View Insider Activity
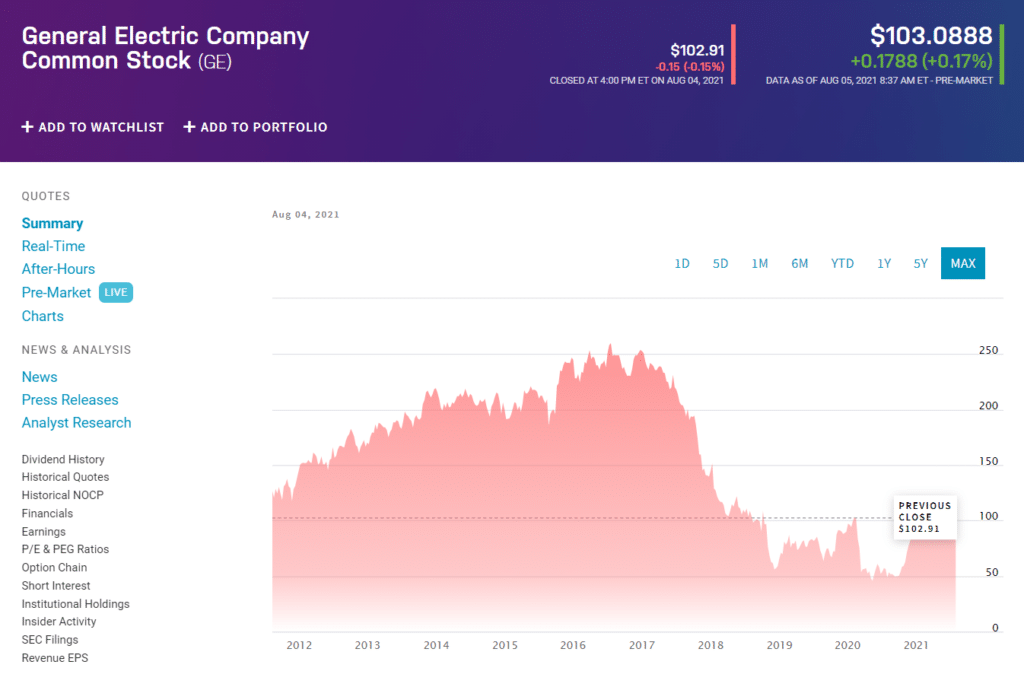Screen dimensions: 1024x687 [59, 622]
